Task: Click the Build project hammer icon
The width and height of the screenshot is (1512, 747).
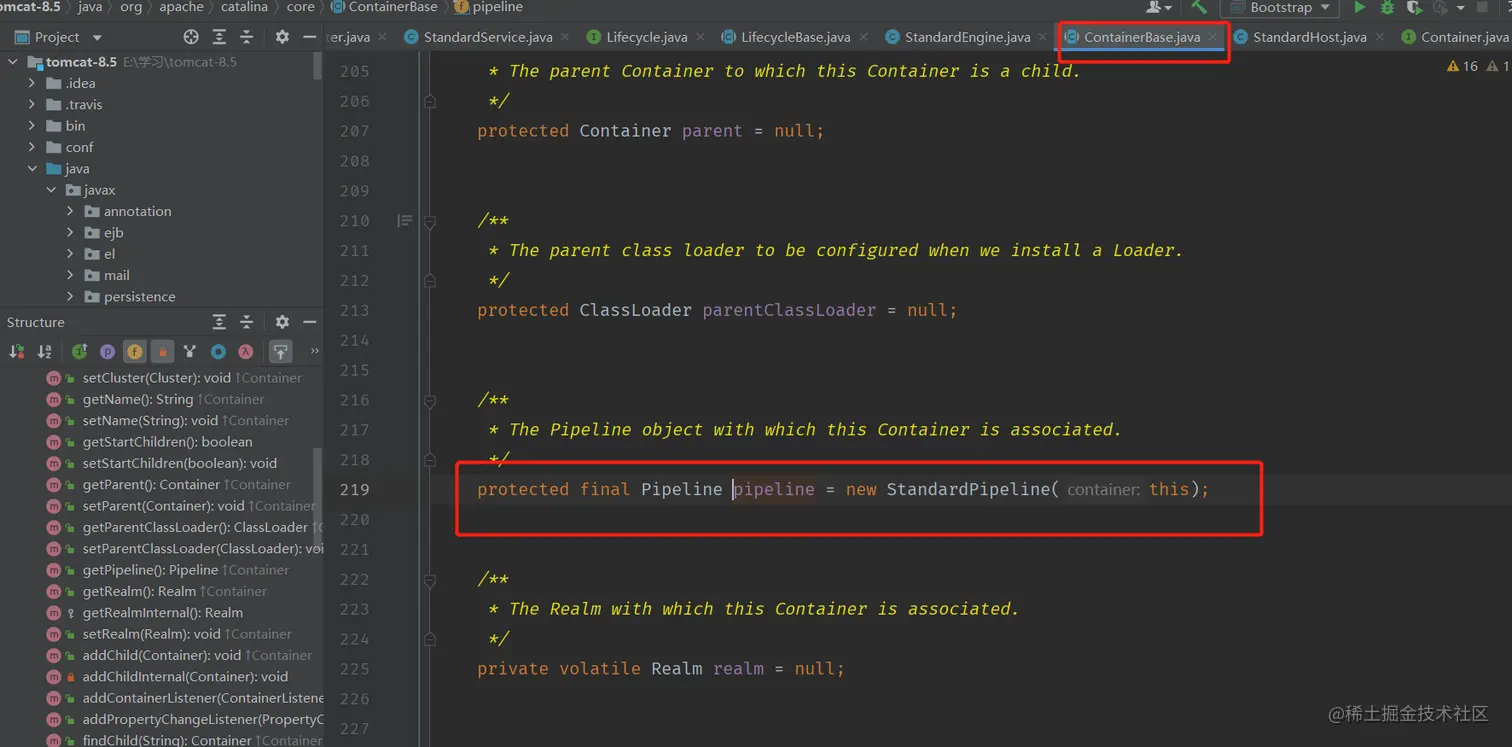Action: pyautogui.click(x=1198, y=7)
